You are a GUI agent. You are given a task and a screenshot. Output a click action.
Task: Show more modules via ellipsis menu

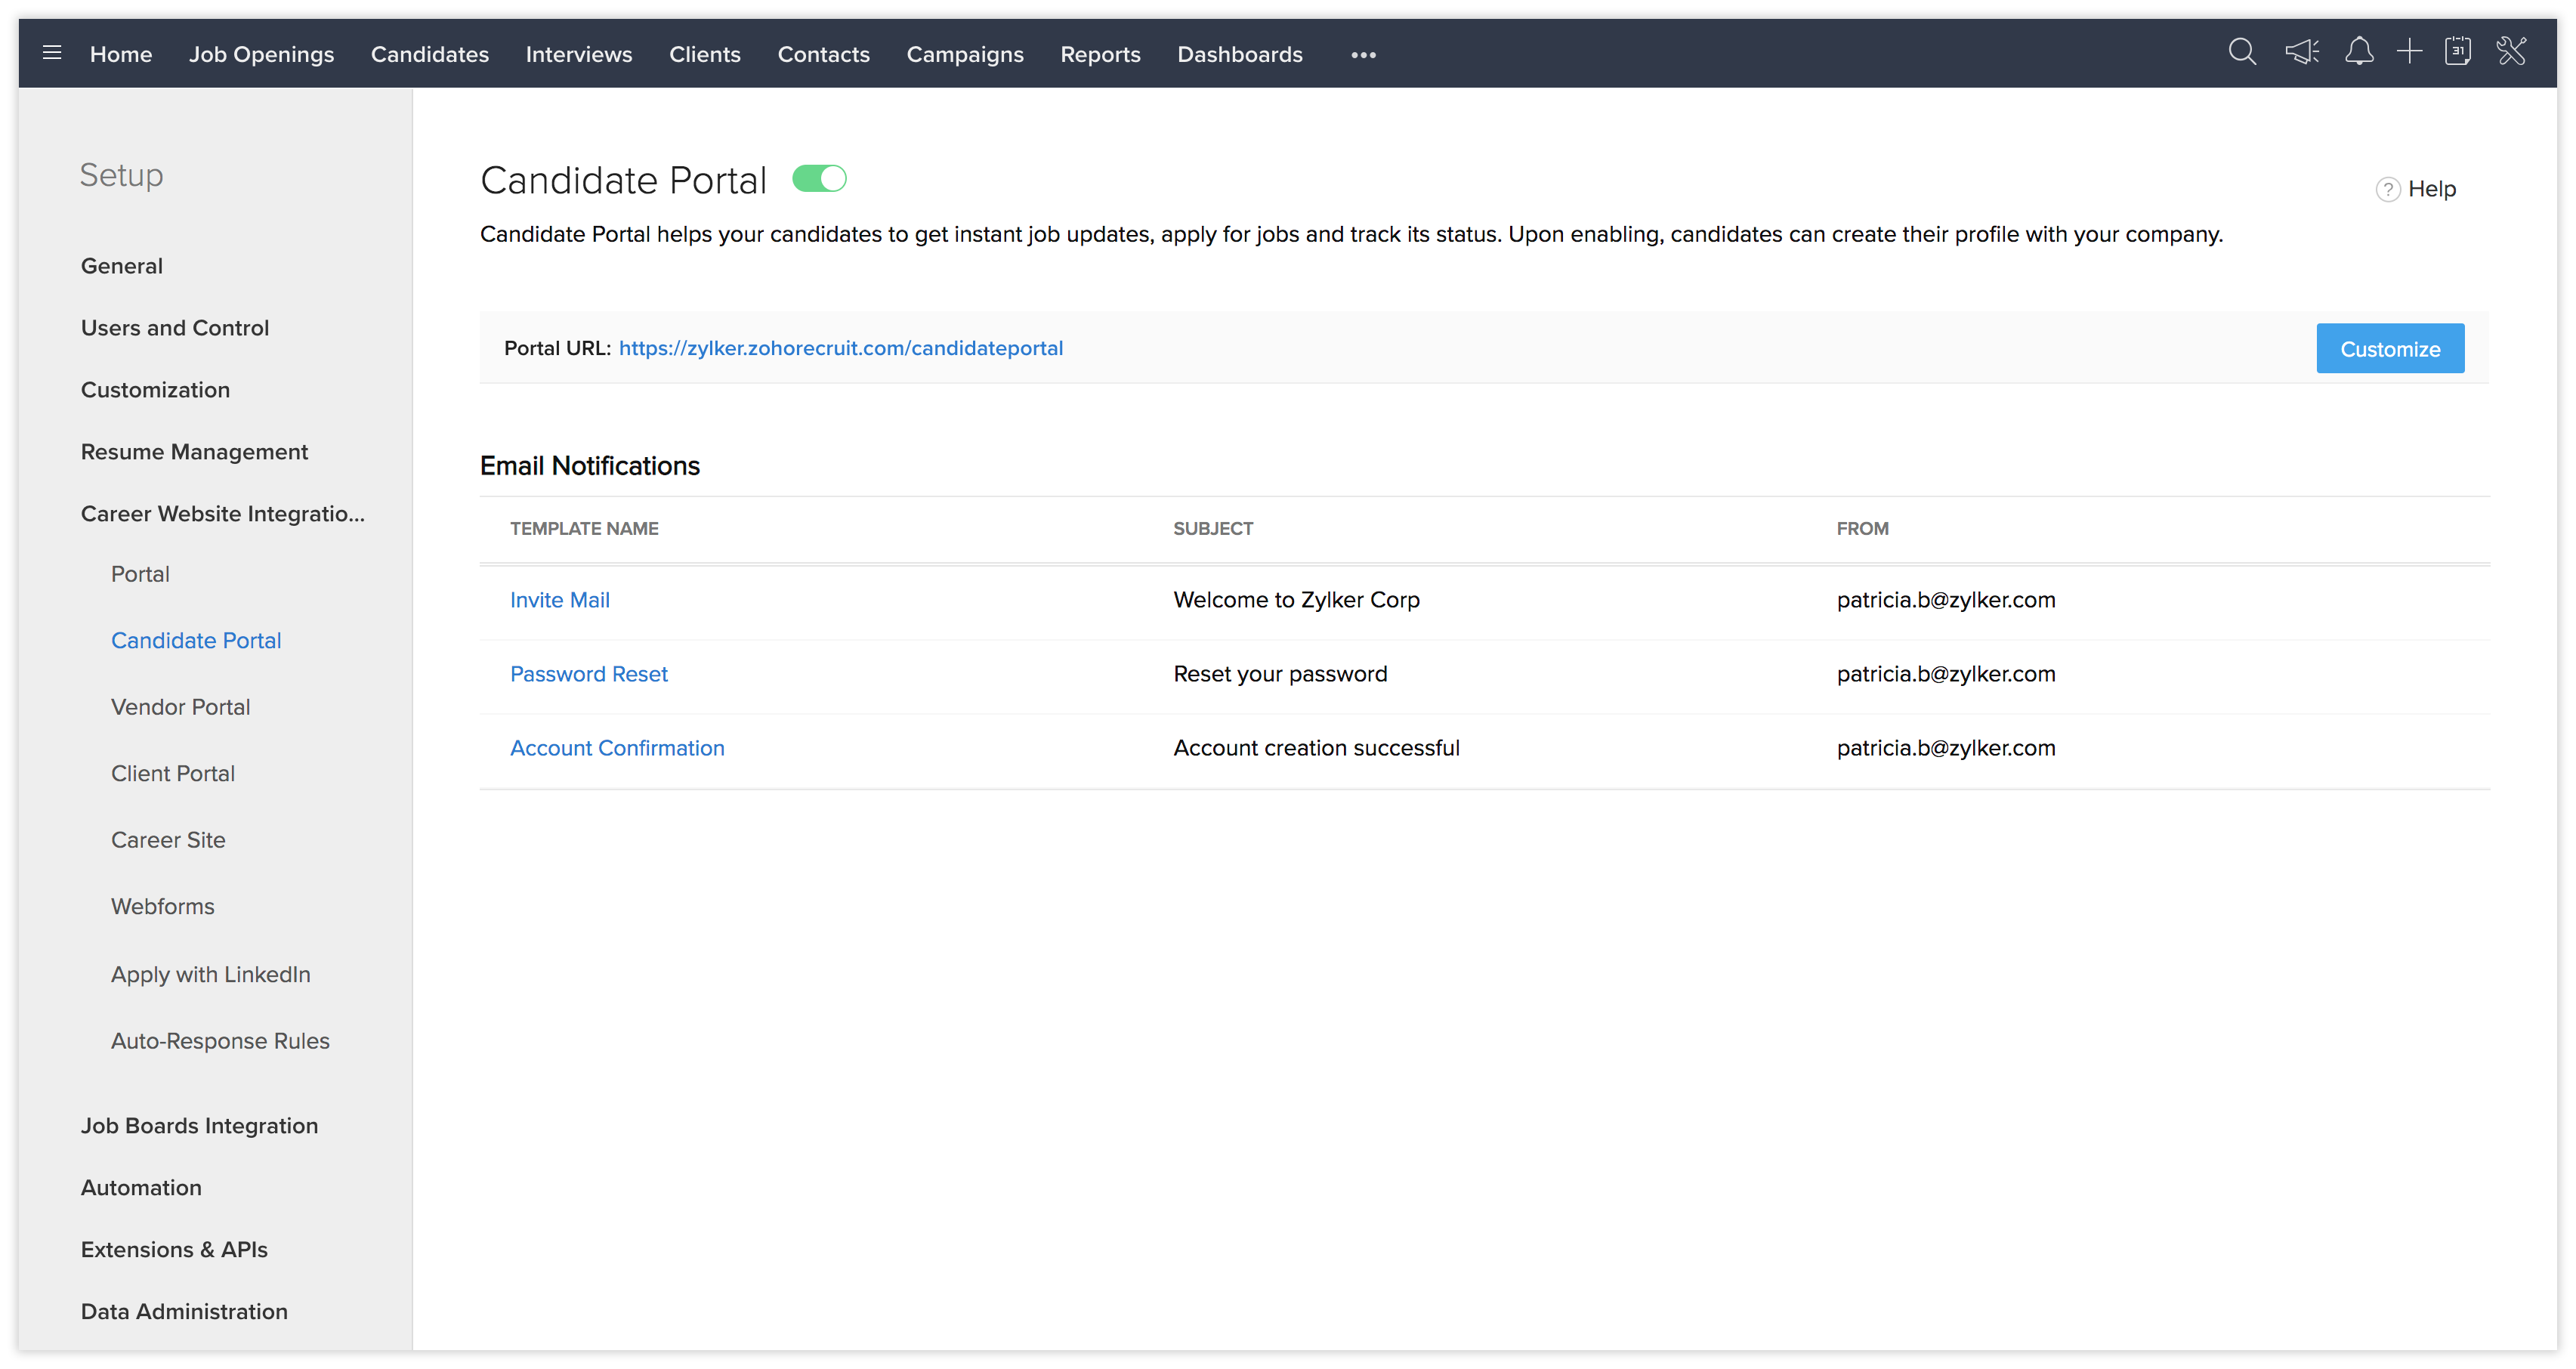[x=1363, y=55]
